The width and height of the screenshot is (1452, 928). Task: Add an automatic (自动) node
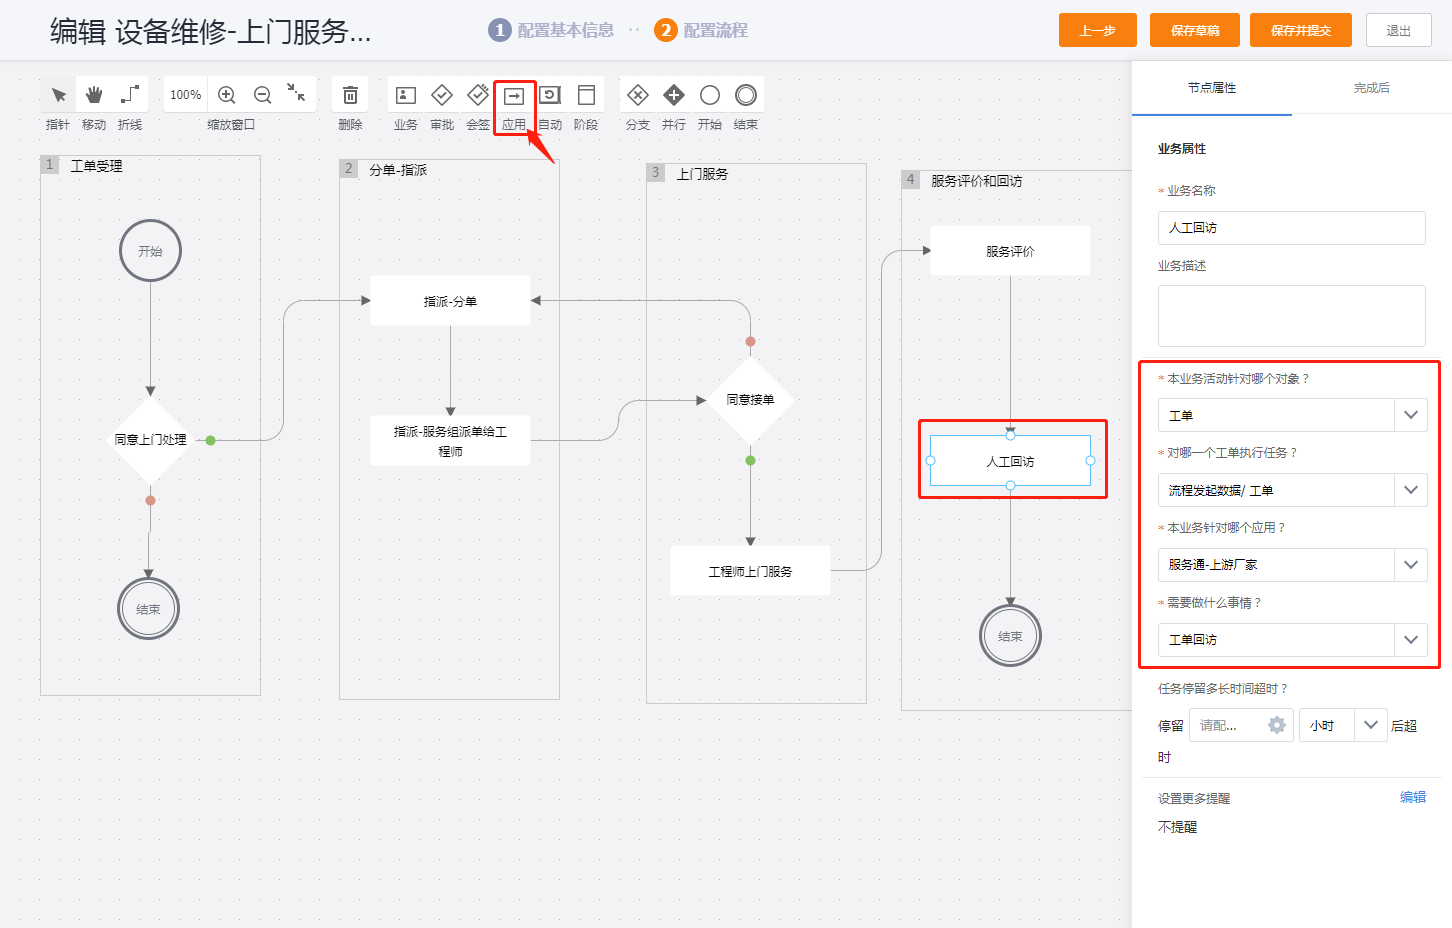(550, 95)
